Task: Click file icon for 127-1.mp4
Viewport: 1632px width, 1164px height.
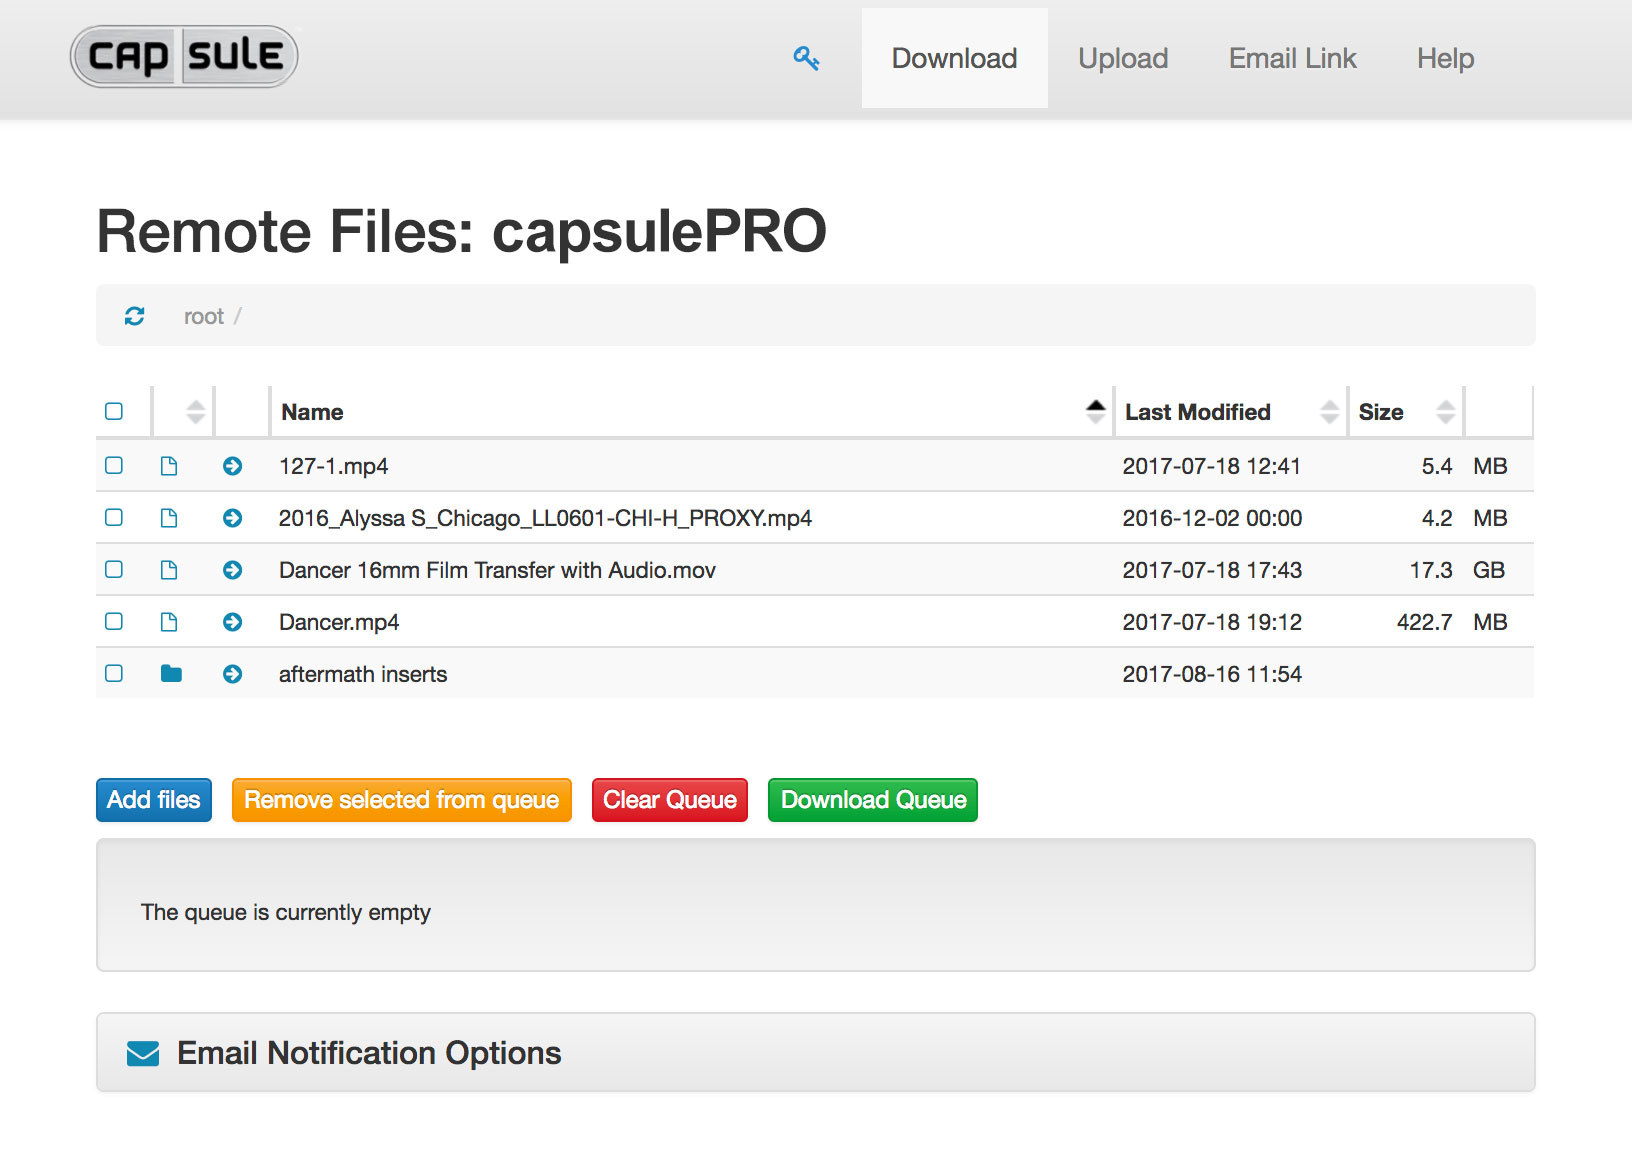Action: [x=169, y=466]
